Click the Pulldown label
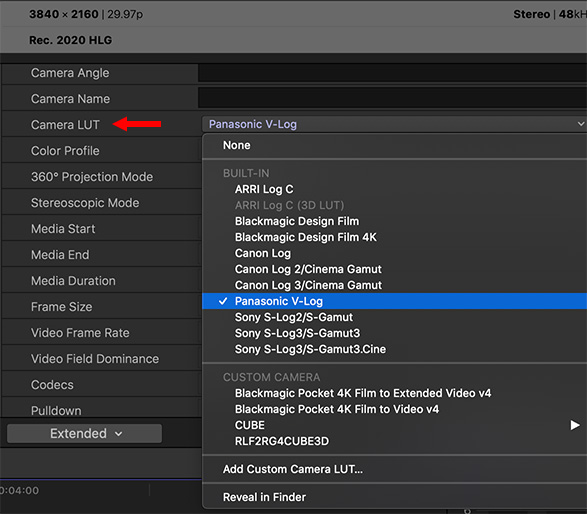 [56, 411]
